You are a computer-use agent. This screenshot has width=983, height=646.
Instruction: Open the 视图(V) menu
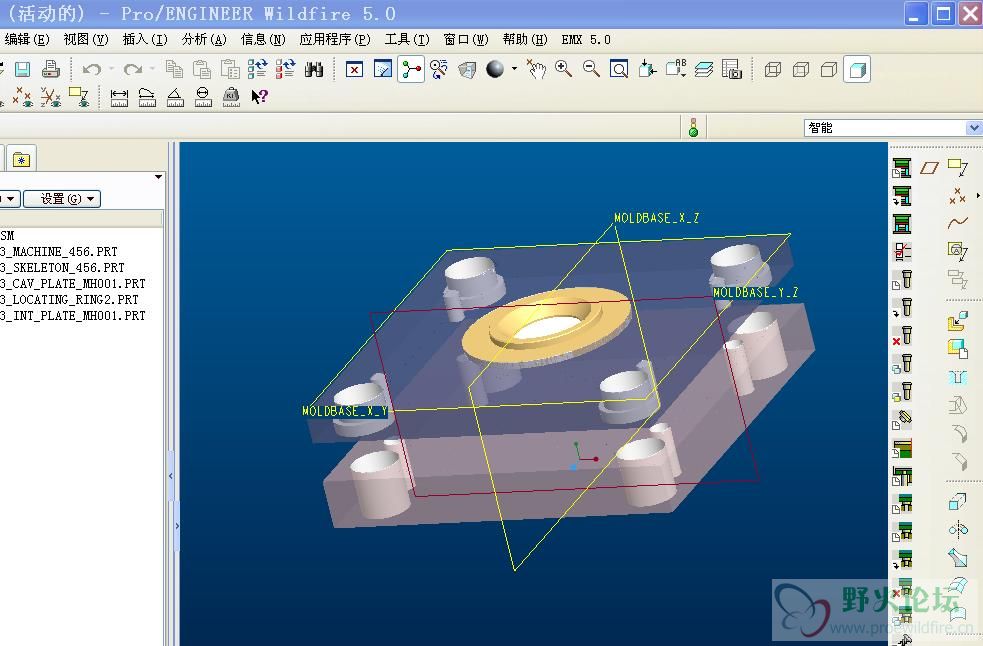[86, 40]
